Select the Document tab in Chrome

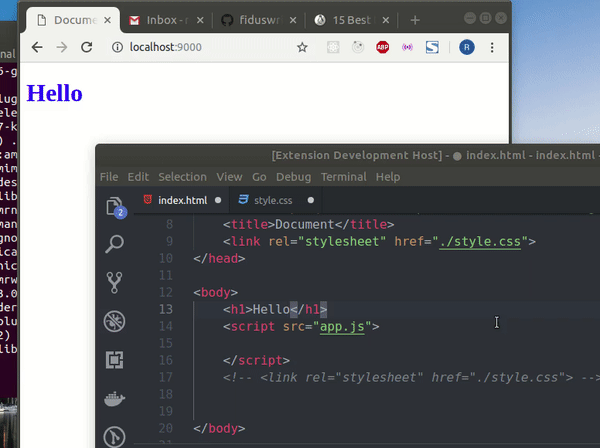click(73, 20)
